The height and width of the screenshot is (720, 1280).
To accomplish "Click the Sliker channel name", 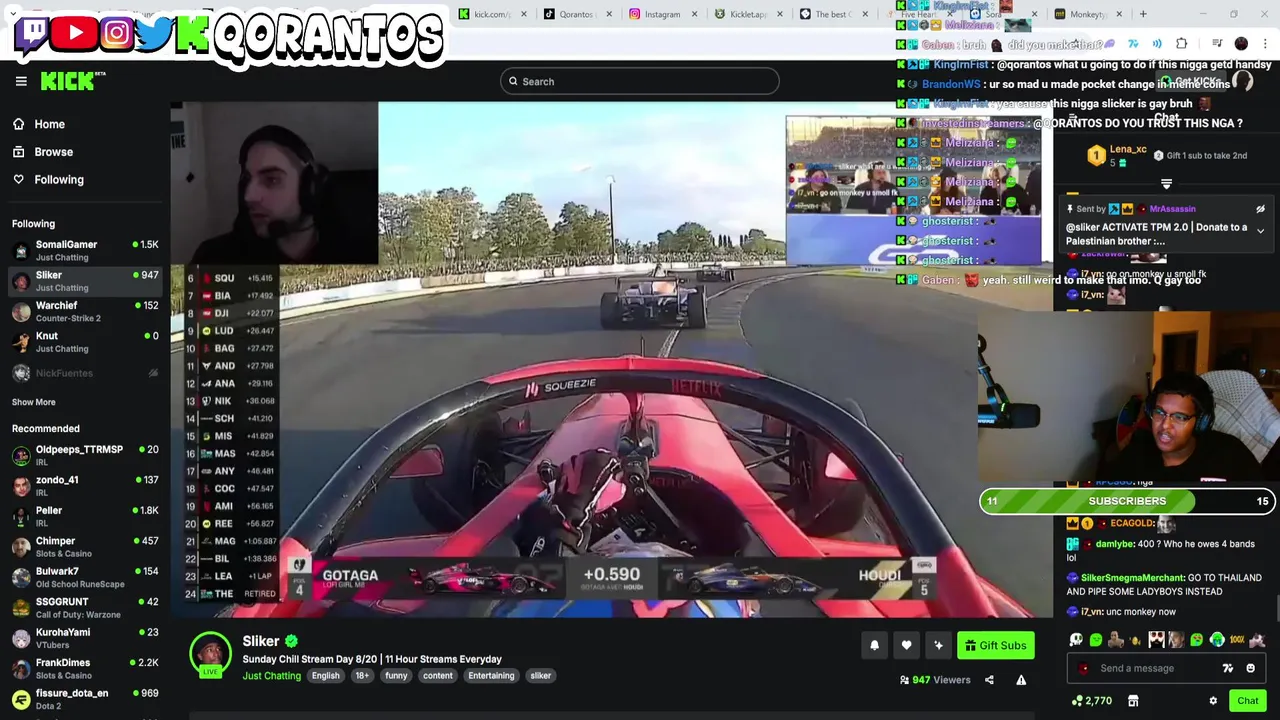I will (261, 642).
